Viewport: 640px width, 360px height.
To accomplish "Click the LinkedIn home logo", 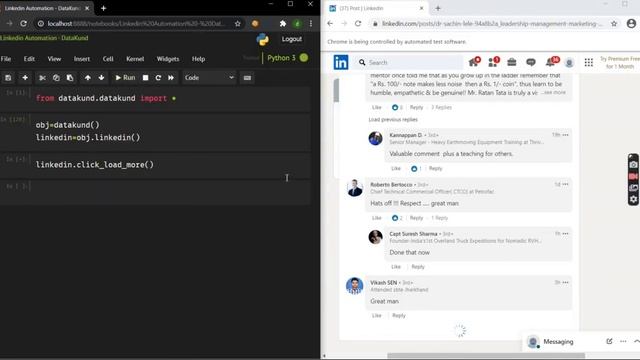I will (341, 62).
